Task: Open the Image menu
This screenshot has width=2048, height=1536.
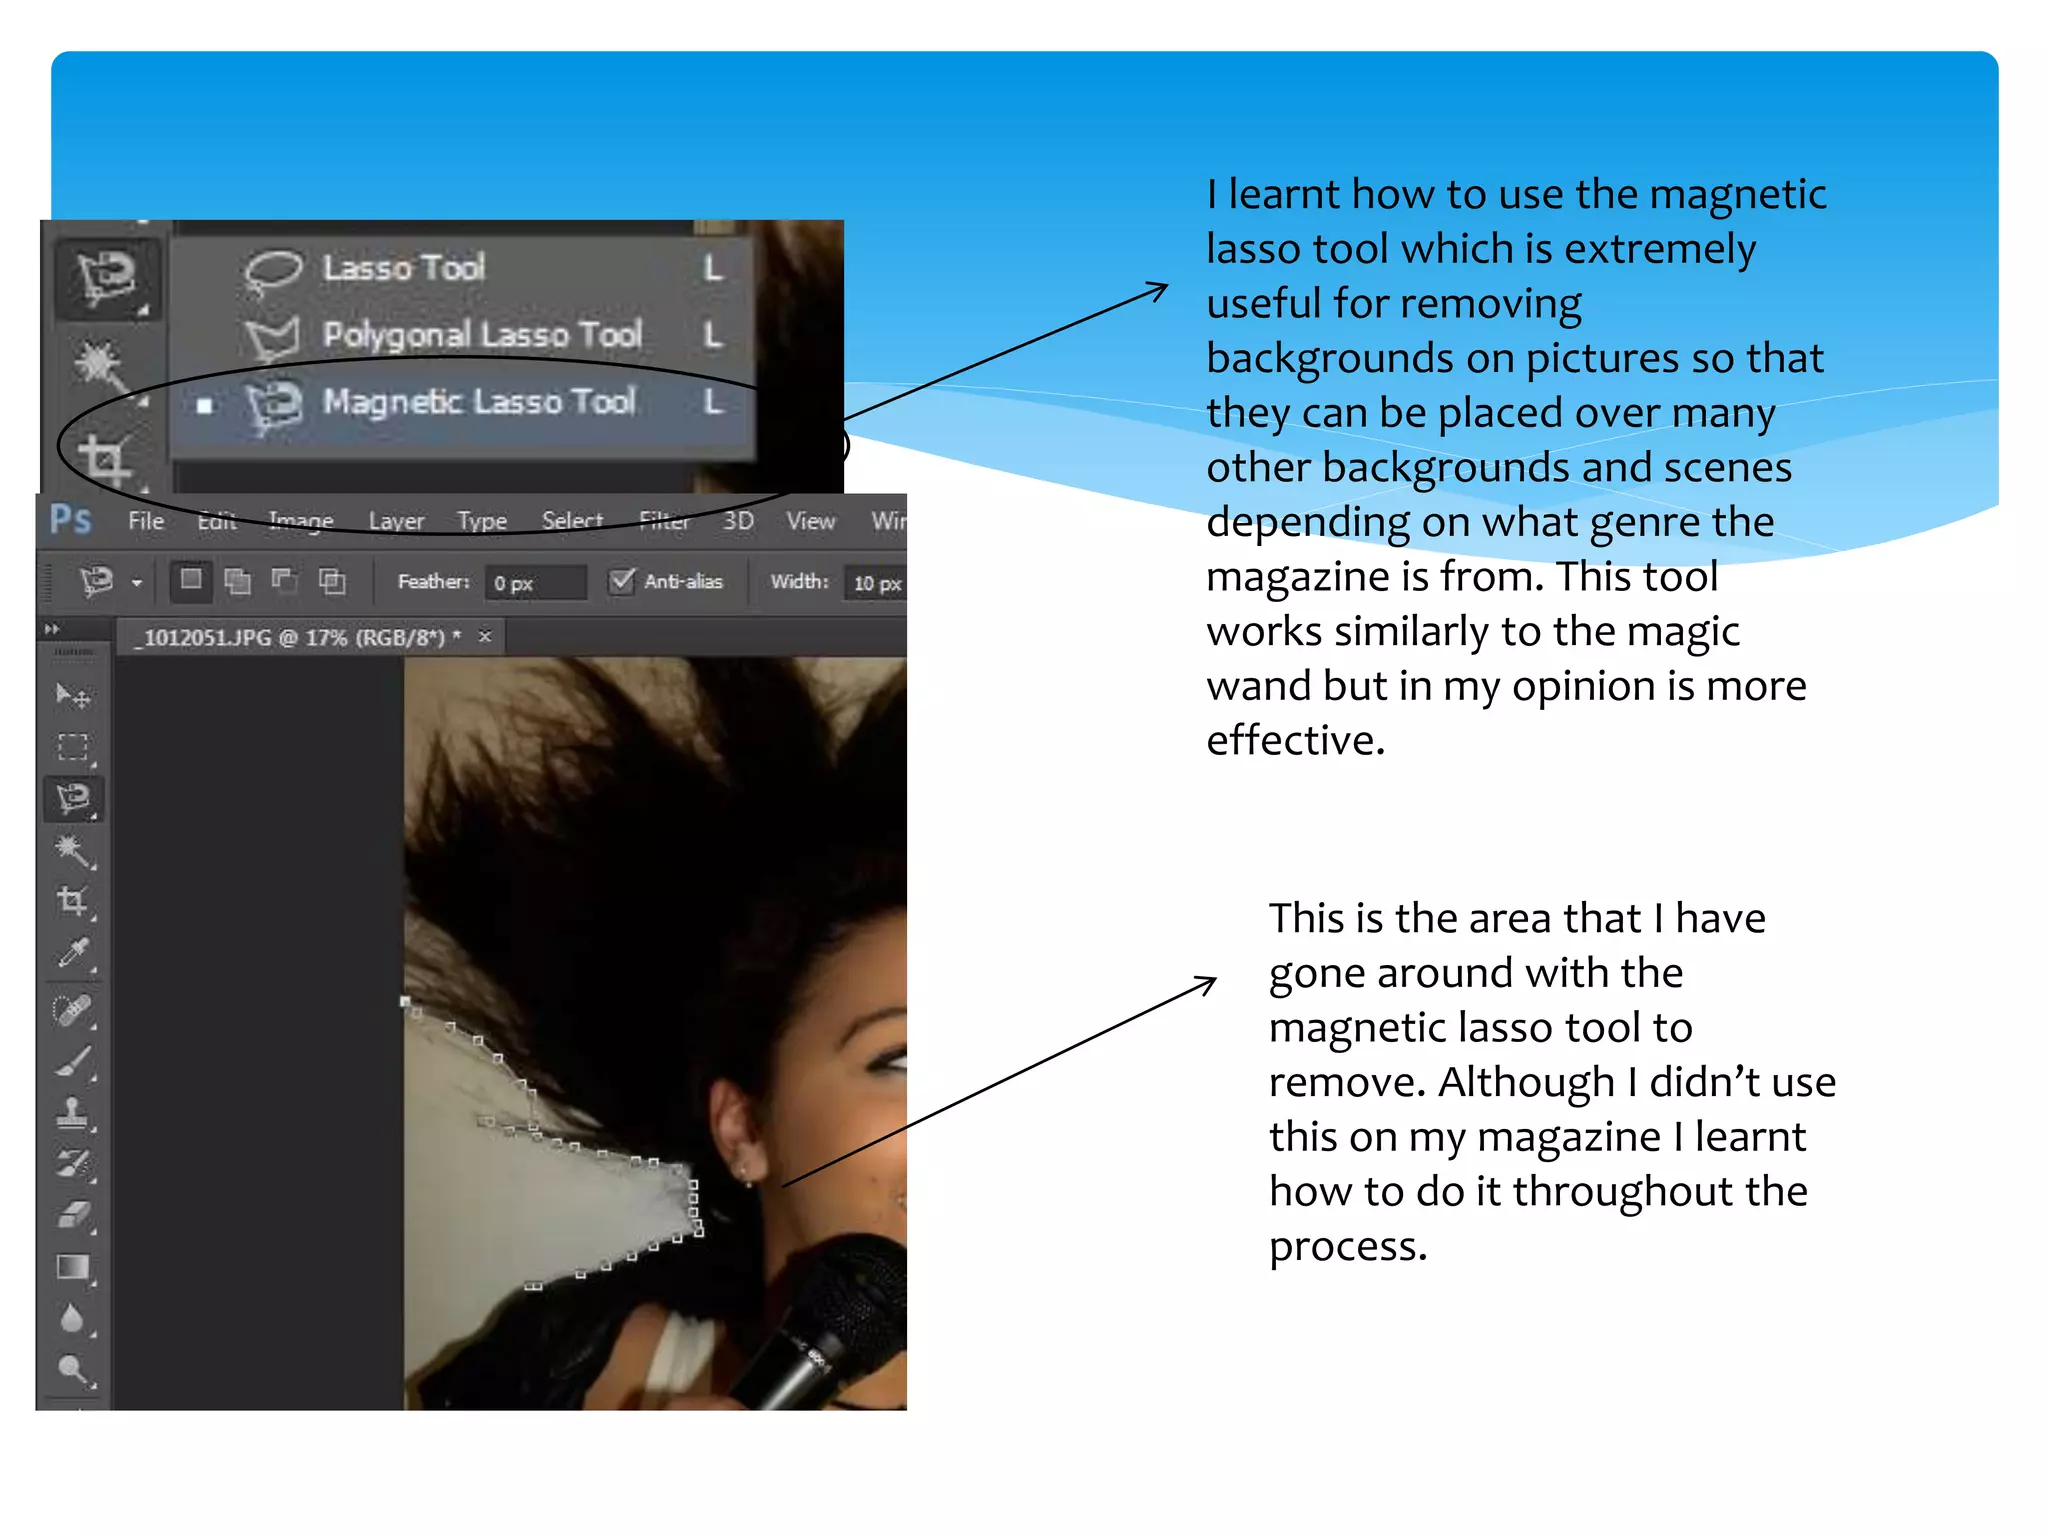Action: click(x=301, y=521)
